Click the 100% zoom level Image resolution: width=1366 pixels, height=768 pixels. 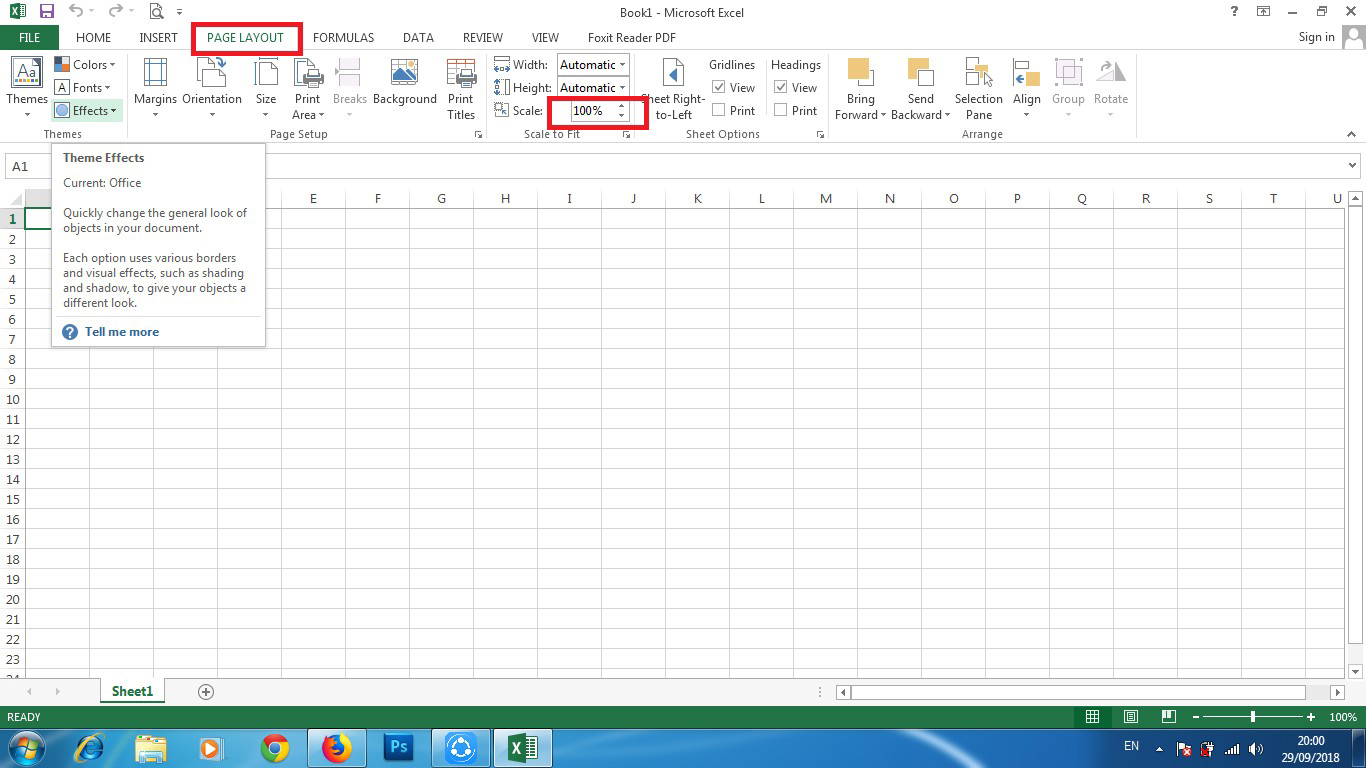1343,717
